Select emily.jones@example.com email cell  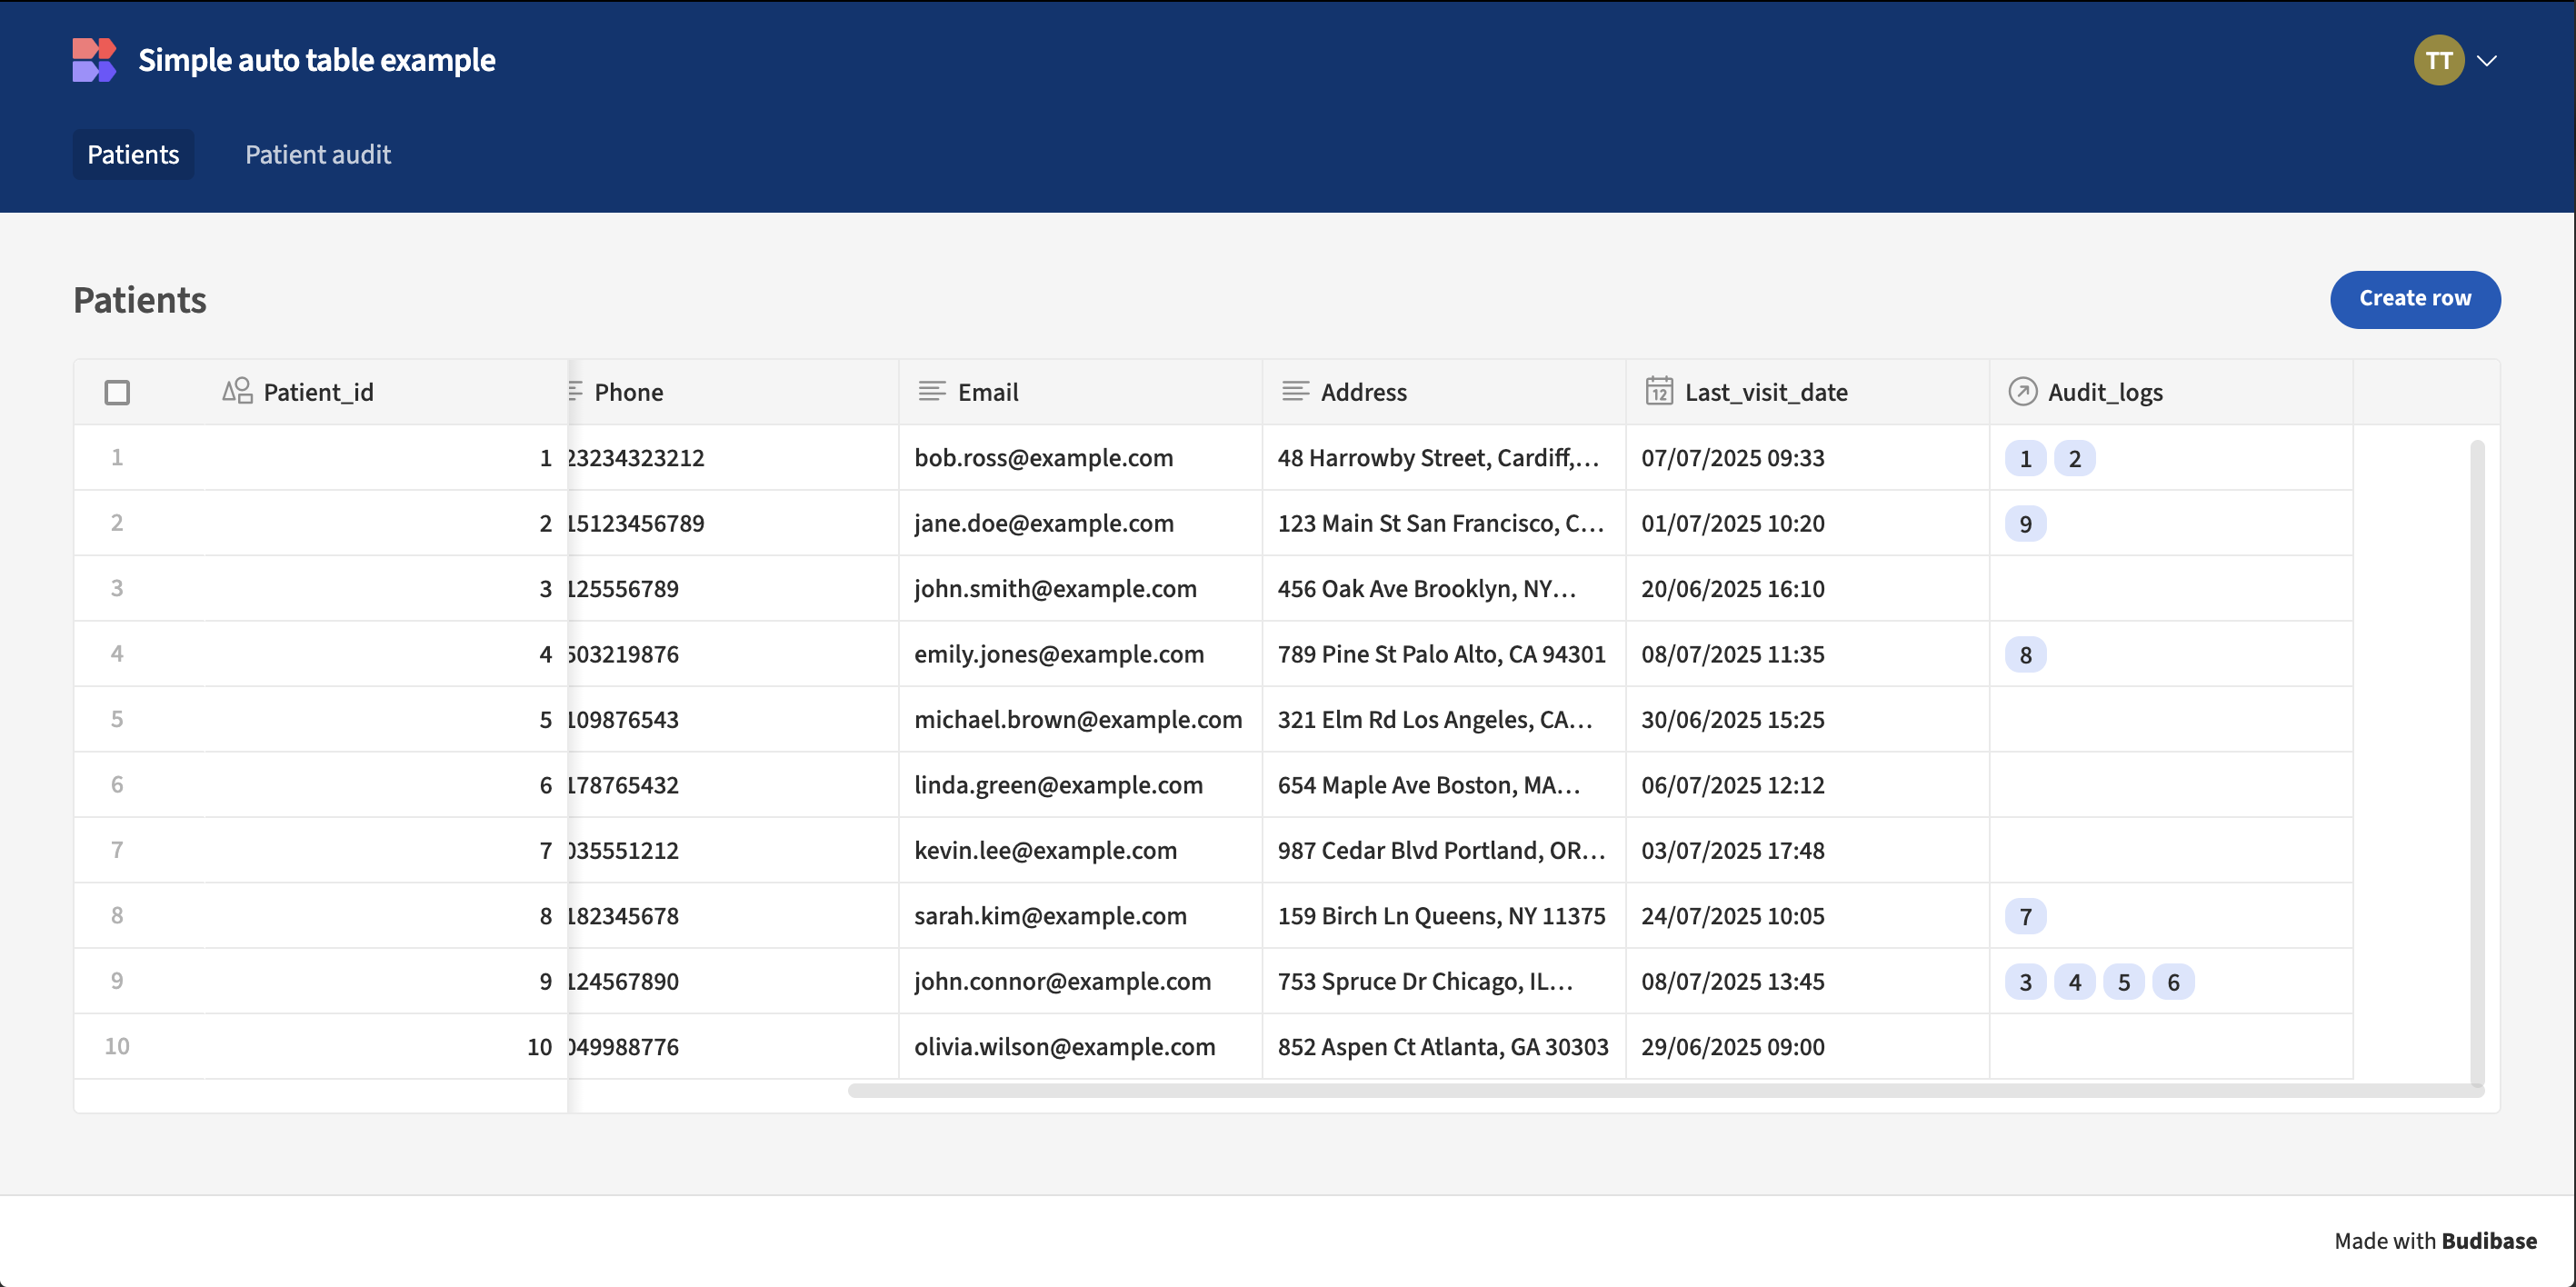point(1080,654)
